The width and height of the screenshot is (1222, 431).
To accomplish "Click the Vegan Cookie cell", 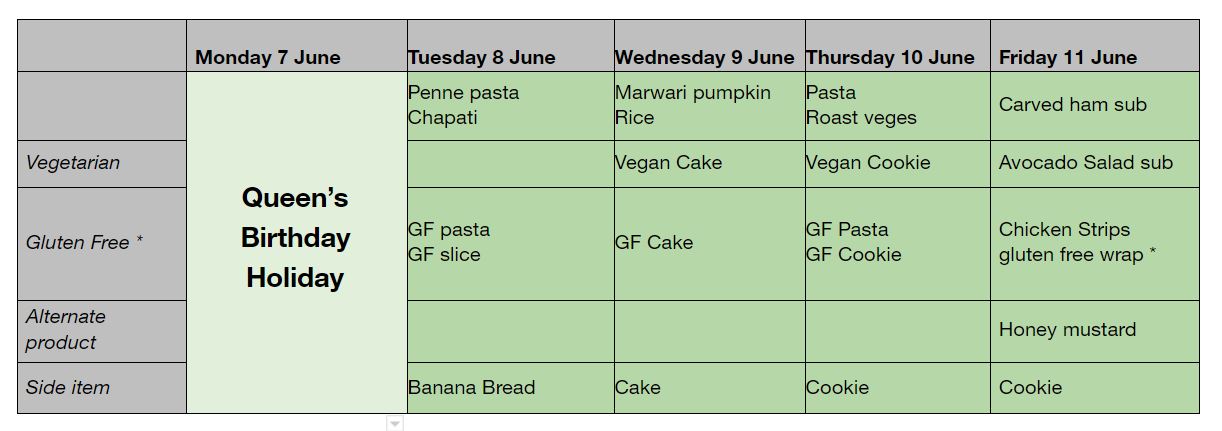I will click(x=898, y=164).
